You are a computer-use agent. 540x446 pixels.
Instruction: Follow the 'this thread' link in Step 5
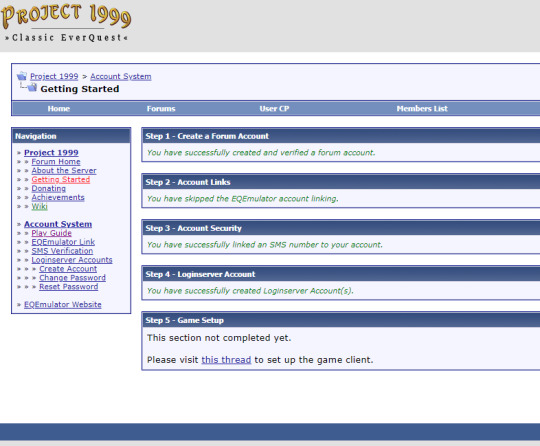226,360
